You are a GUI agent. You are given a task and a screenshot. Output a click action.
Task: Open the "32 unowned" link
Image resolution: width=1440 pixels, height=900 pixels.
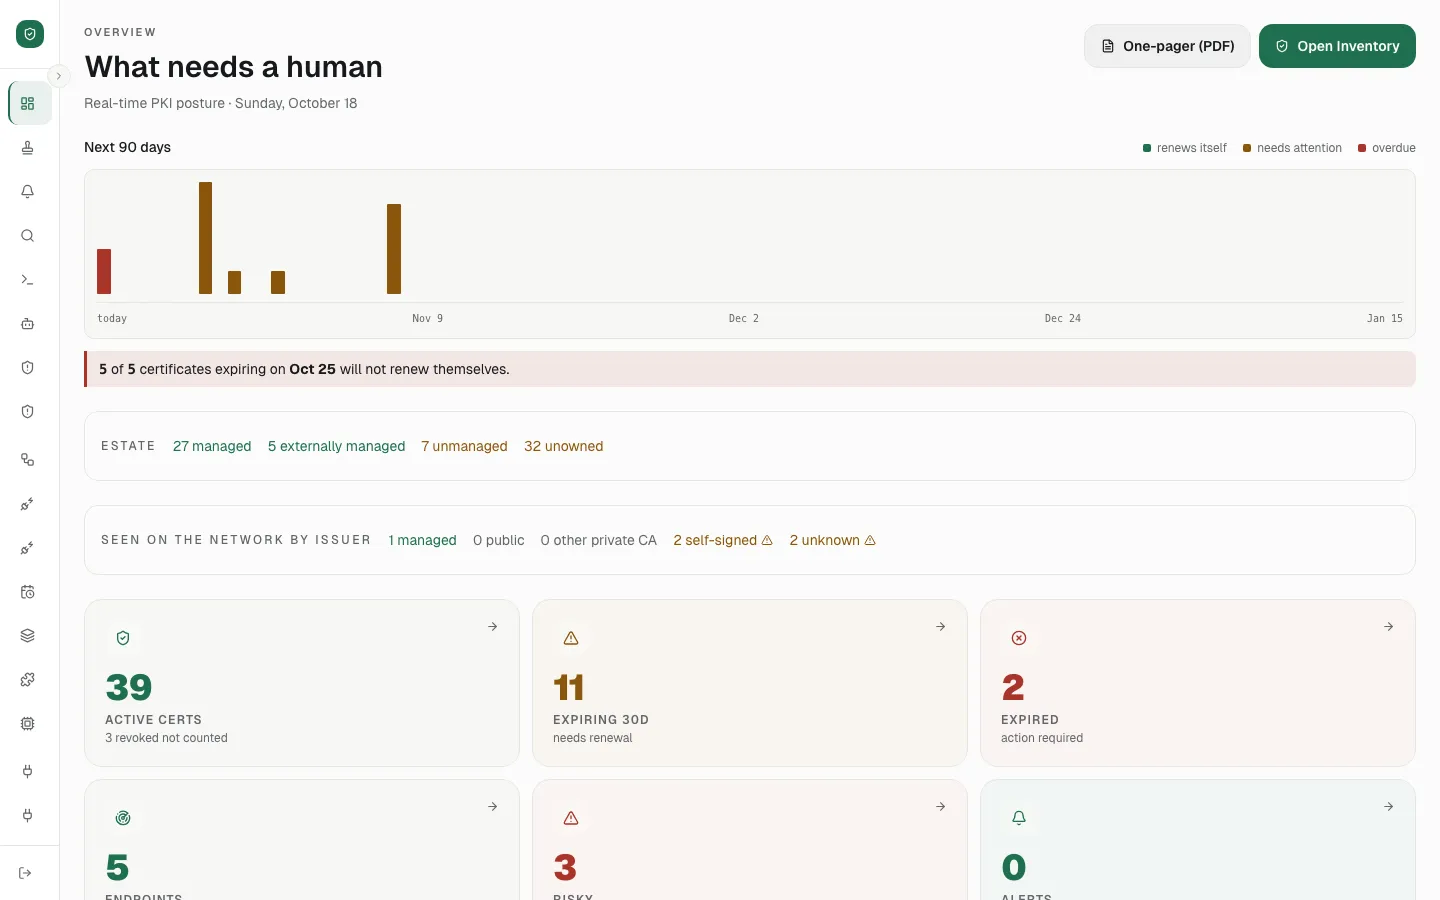564,446
